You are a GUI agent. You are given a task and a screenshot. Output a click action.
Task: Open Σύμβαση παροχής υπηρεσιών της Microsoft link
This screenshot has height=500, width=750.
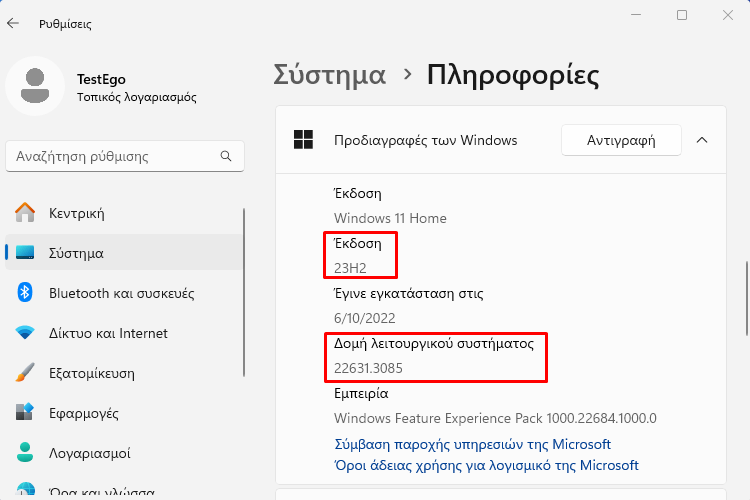[473, 444]
